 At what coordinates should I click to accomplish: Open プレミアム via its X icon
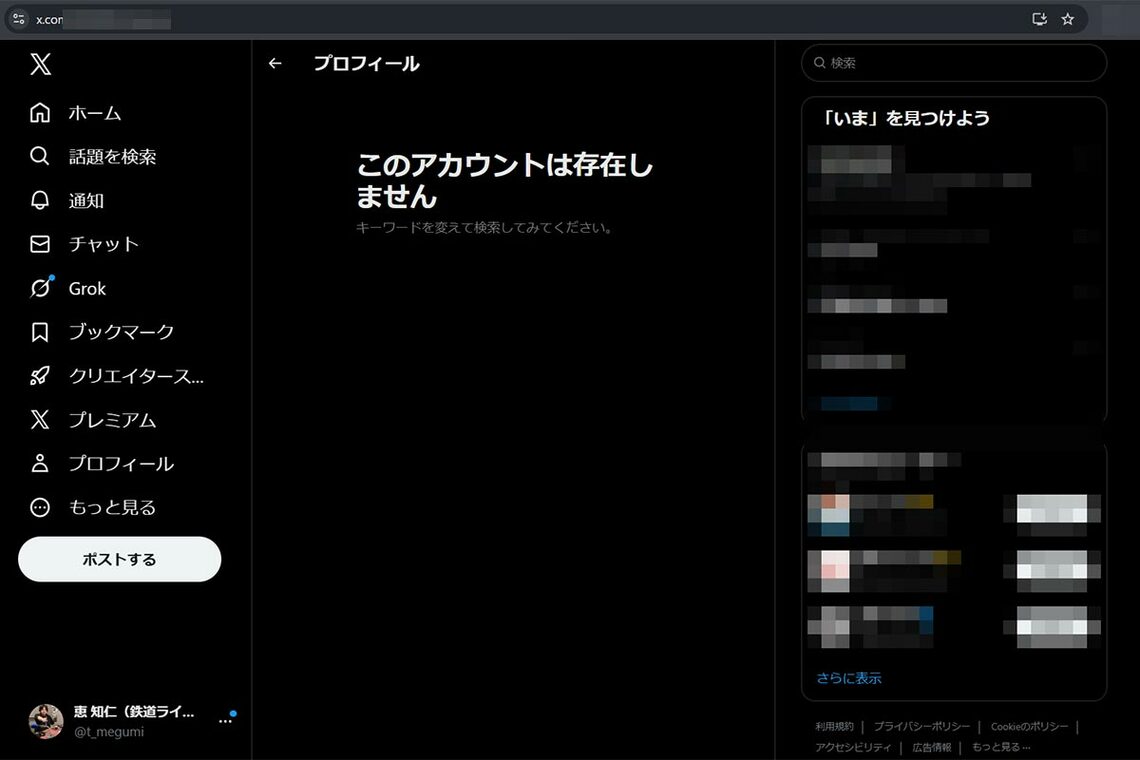pyautogui.click(x=39, y=419)
